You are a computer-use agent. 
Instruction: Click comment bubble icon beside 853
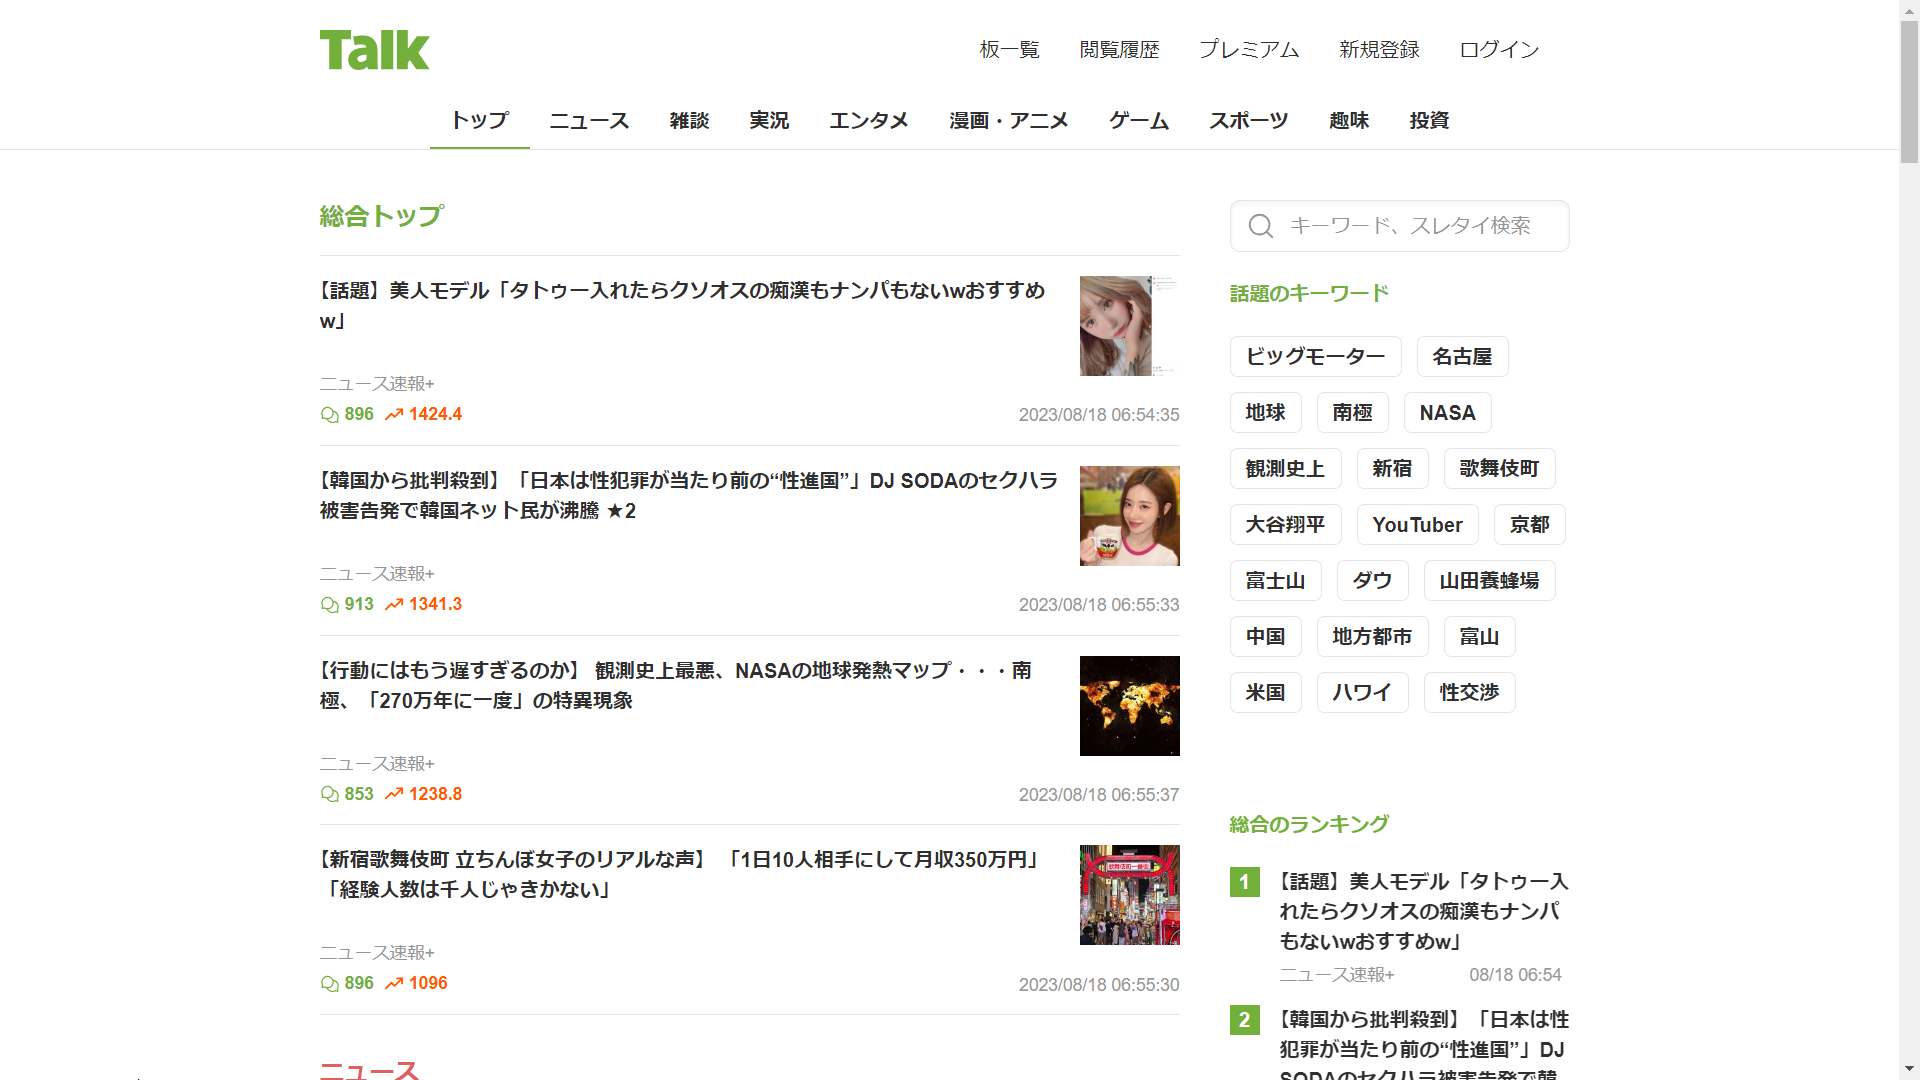point(329,795)
